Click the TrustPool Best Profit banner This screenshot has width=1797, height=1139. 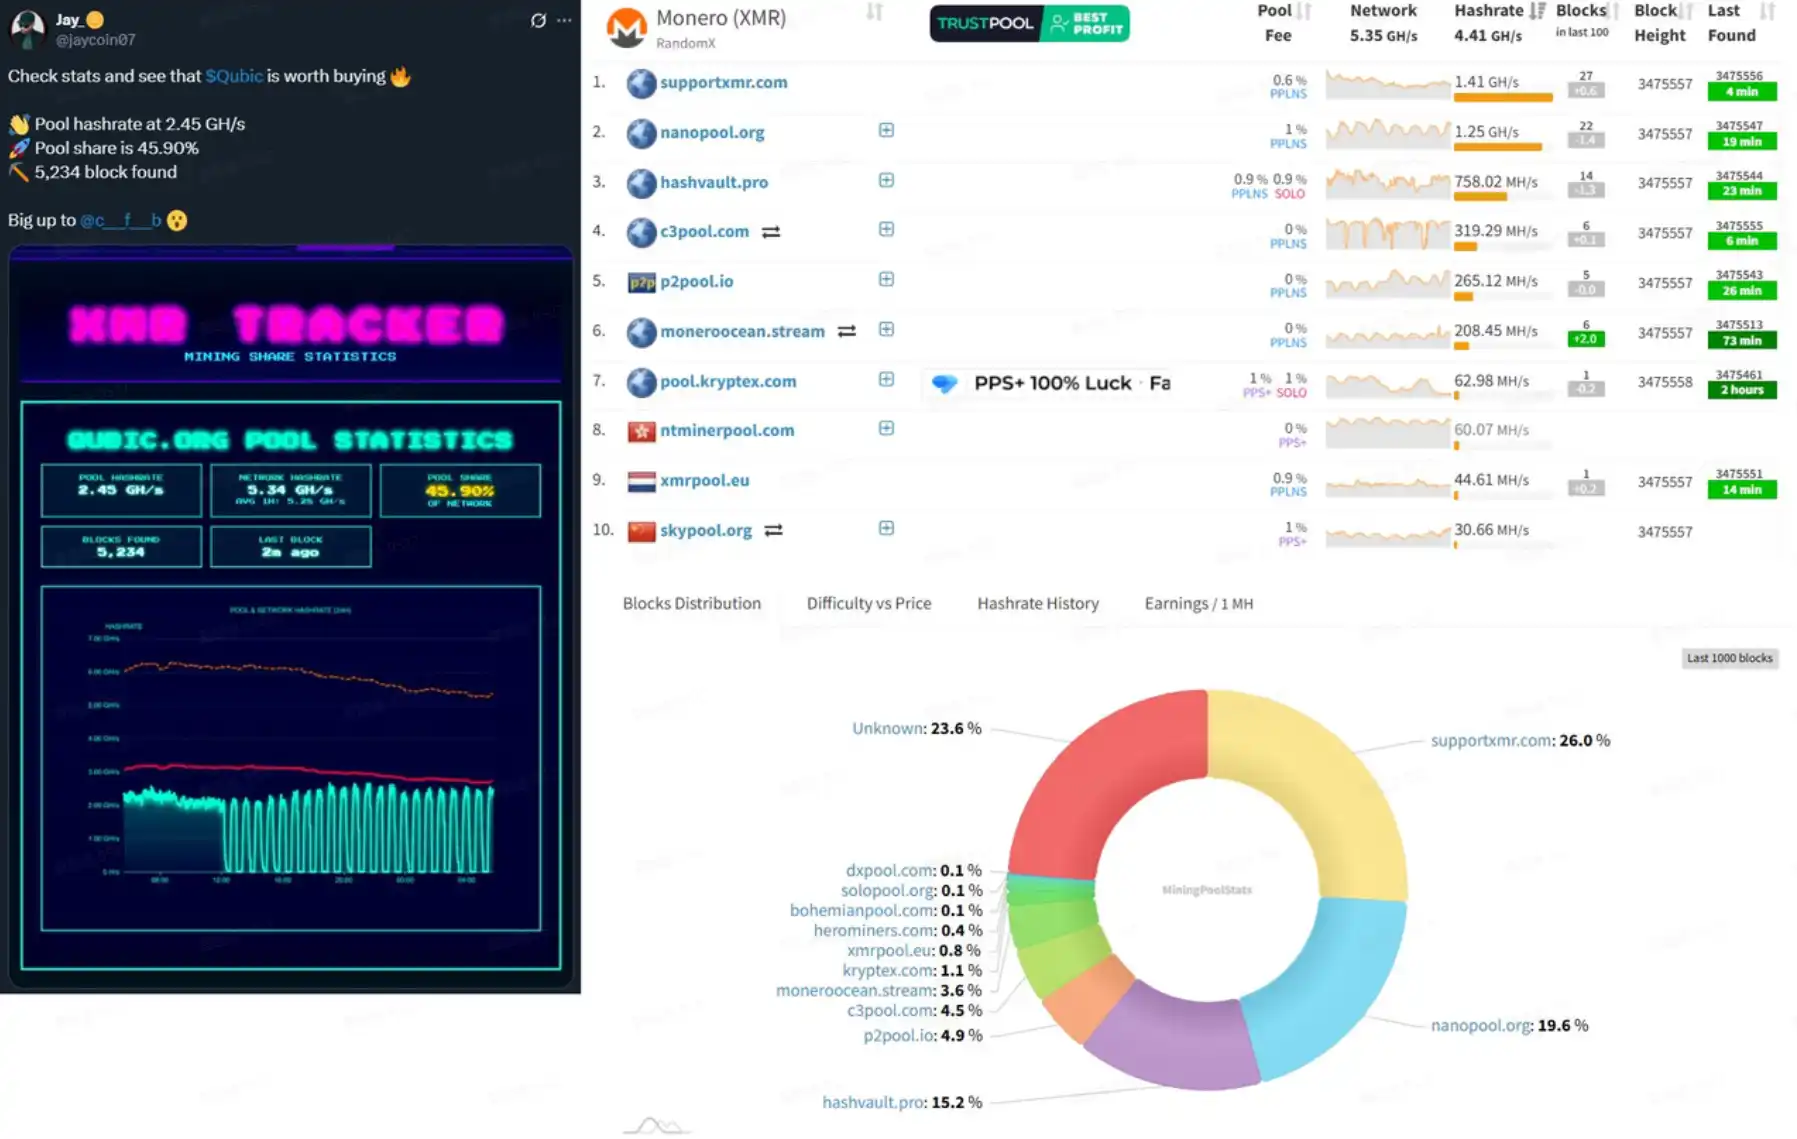1029,23
